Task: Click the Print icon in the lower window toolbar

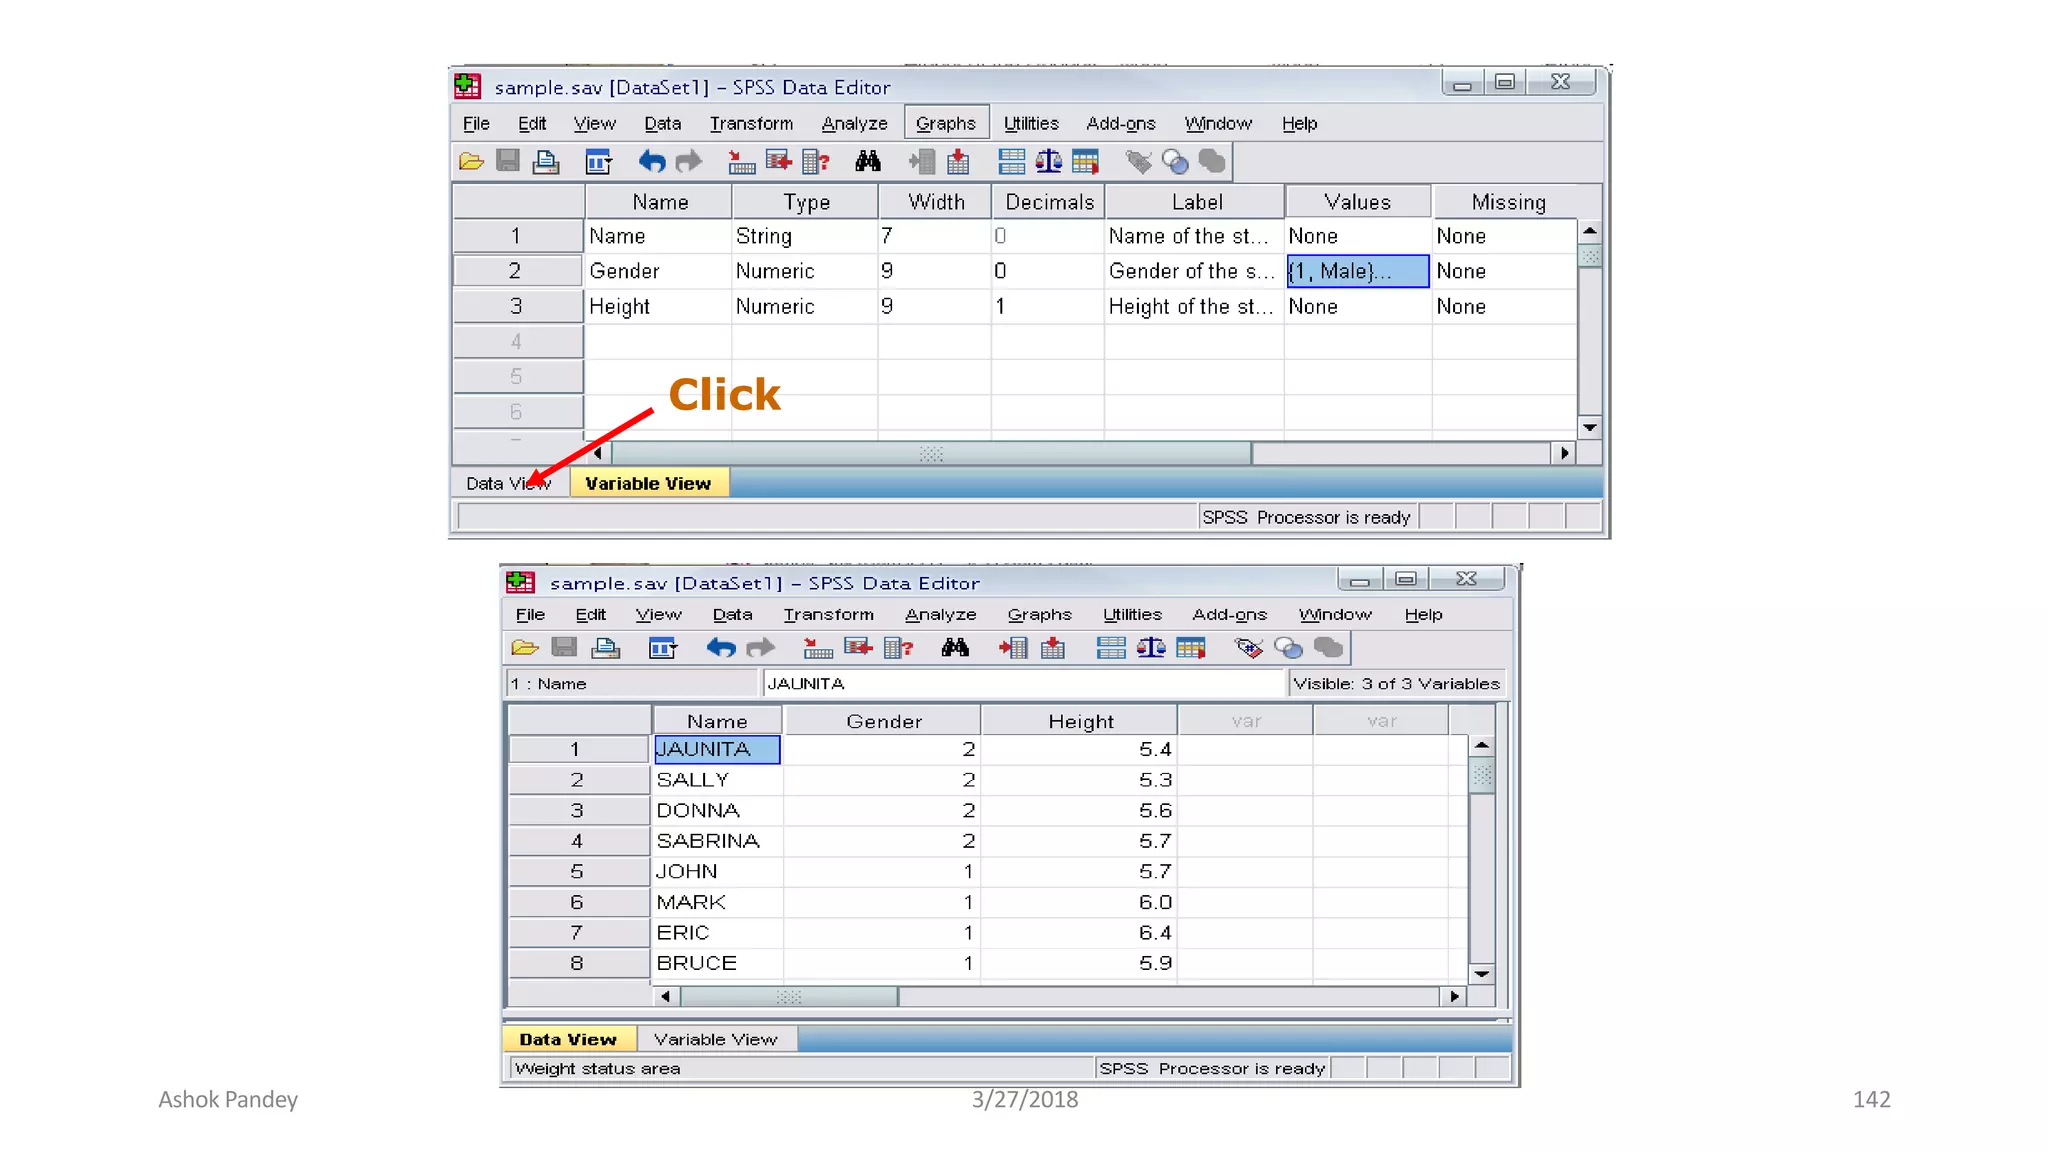Action: point(605,648)
